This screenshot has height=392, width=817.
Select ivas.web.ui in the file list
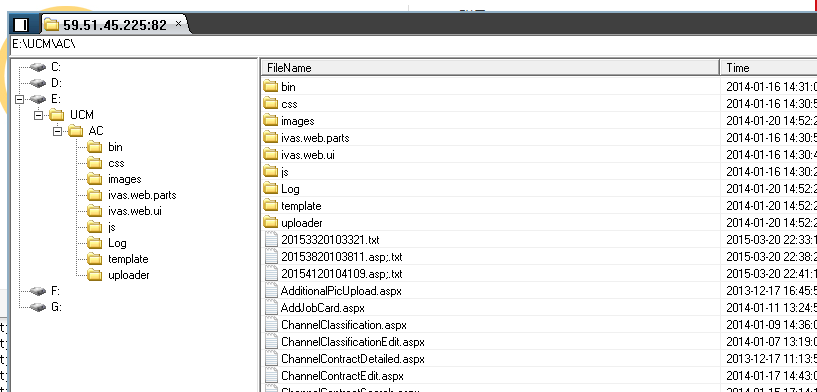click(308, 155)
